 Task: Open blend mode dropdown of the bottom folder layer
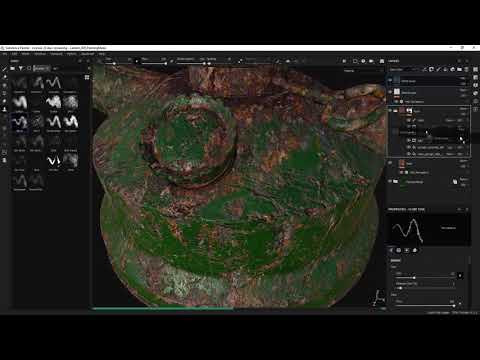[x=463, y=179]
